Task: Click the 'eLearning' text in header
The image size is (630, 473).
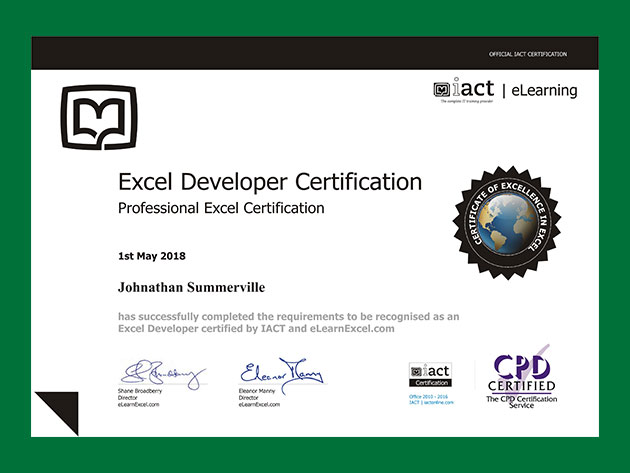Action: point(544,90)
